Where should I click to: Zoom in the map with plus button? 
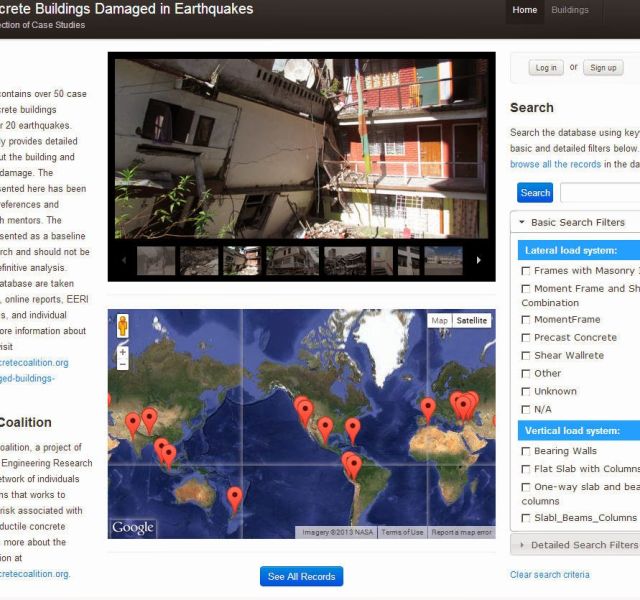(x=122, y=352)
